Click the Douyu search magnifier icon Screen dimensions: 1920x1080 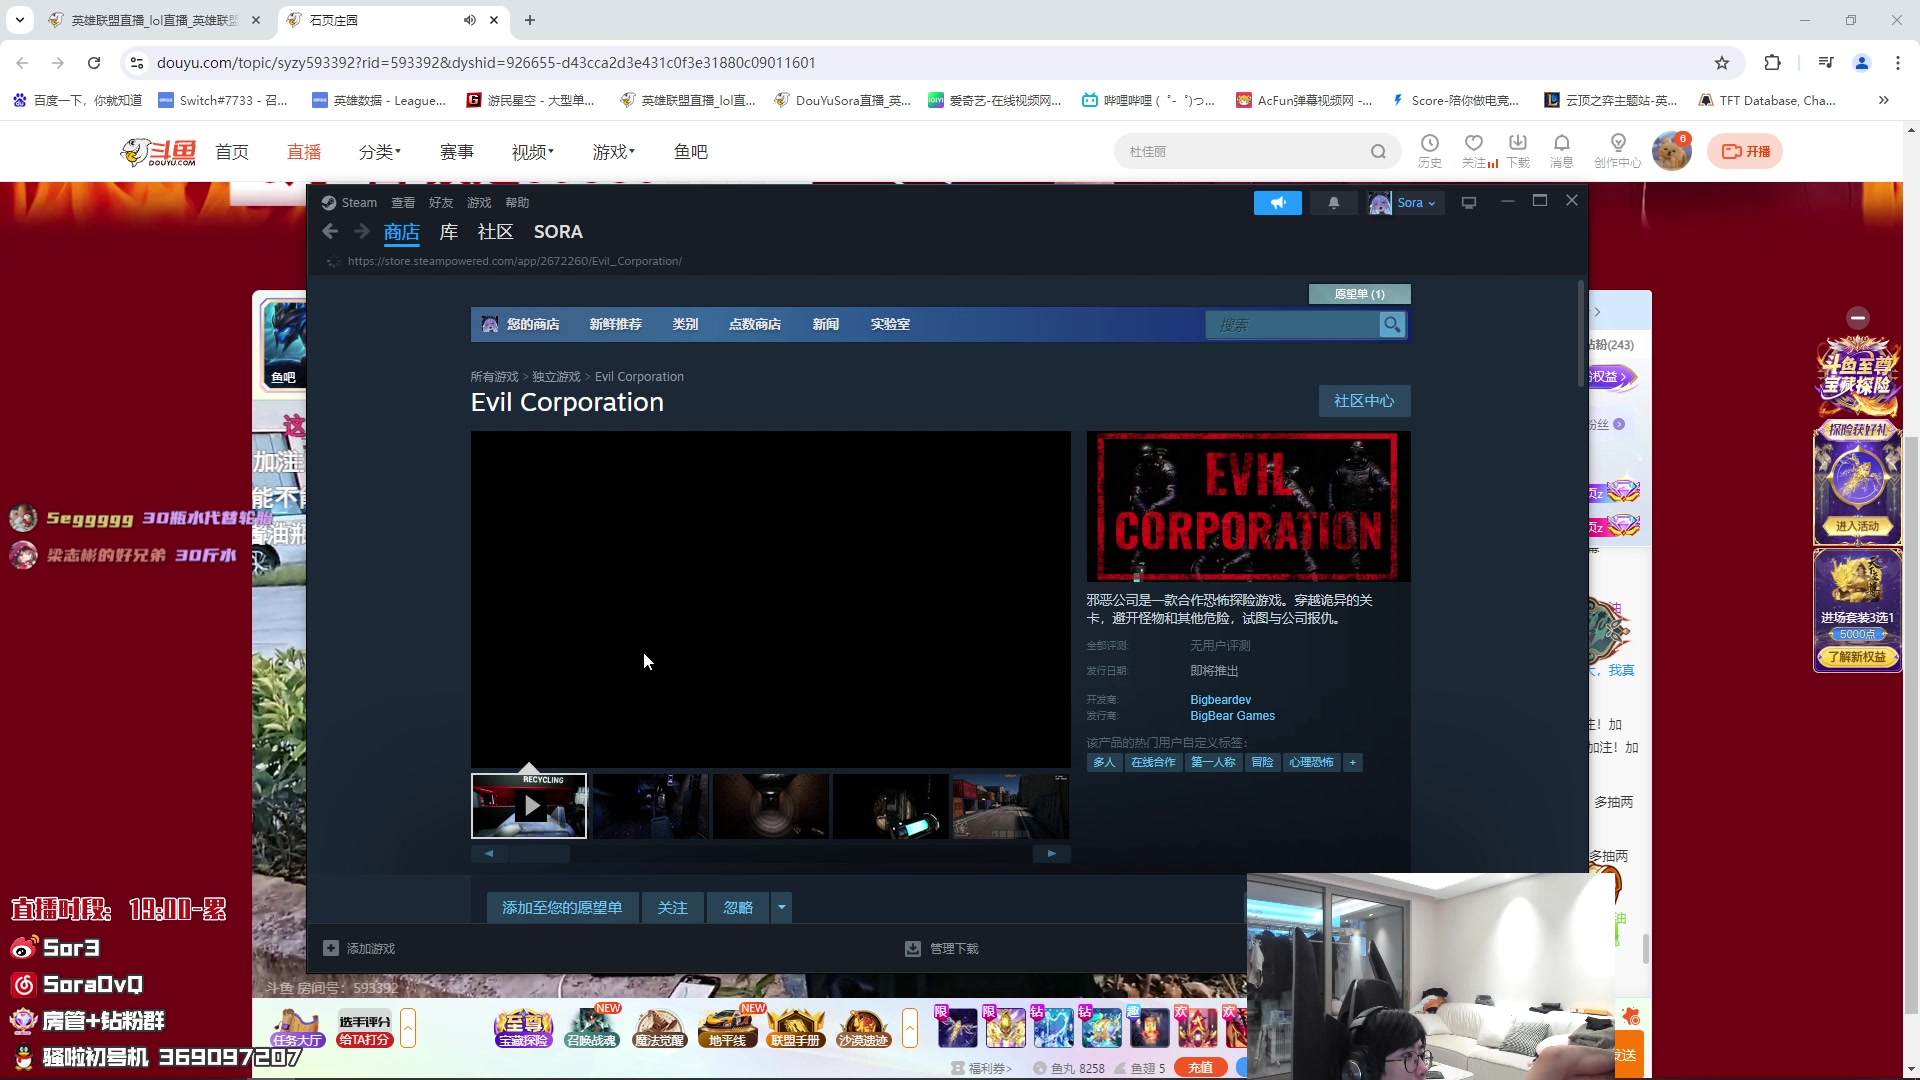(x=1378, y=152)
